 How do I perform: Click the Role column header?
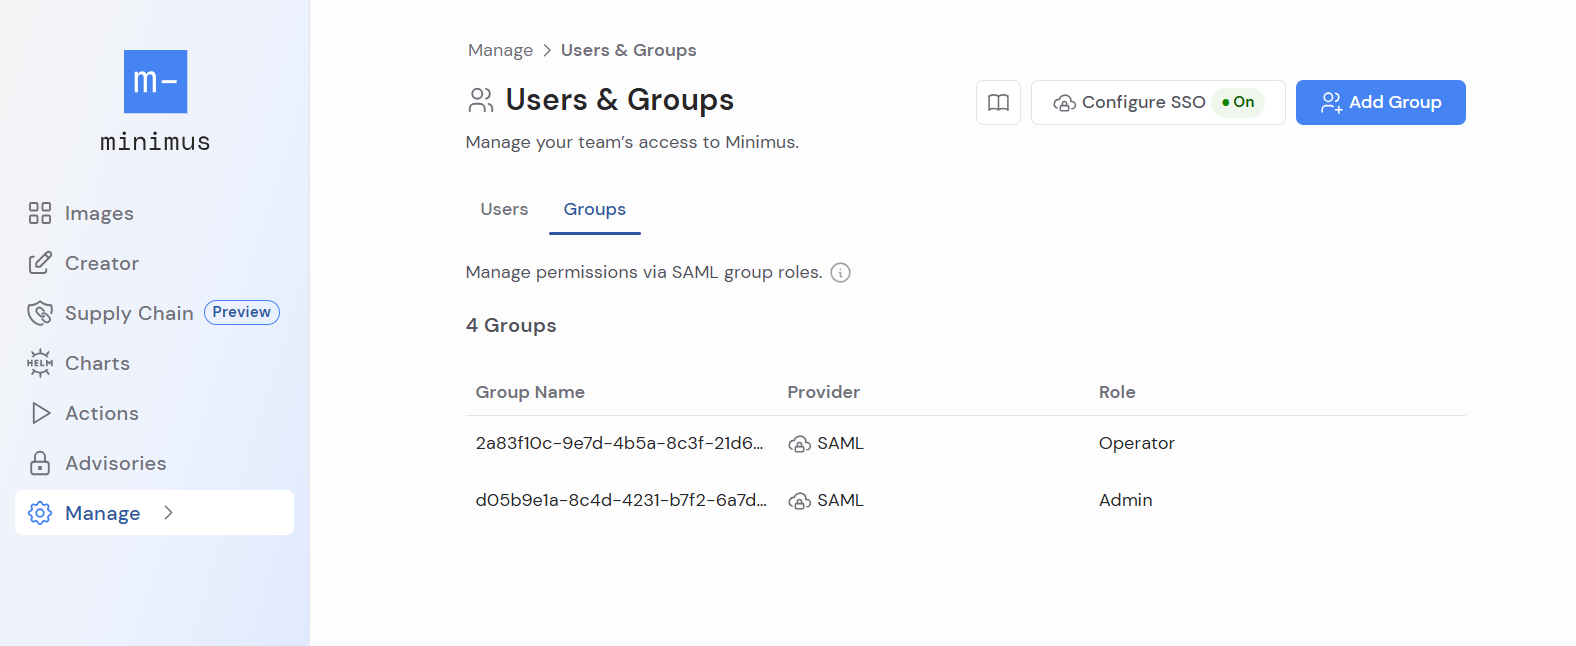(x=1117, y=392)
